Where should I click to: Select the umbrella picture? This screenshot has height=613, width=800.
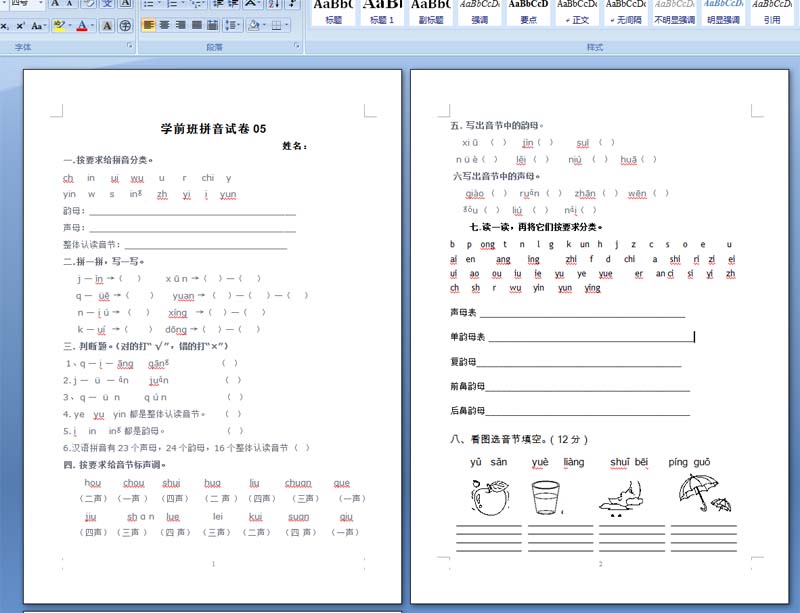point(704,493)
